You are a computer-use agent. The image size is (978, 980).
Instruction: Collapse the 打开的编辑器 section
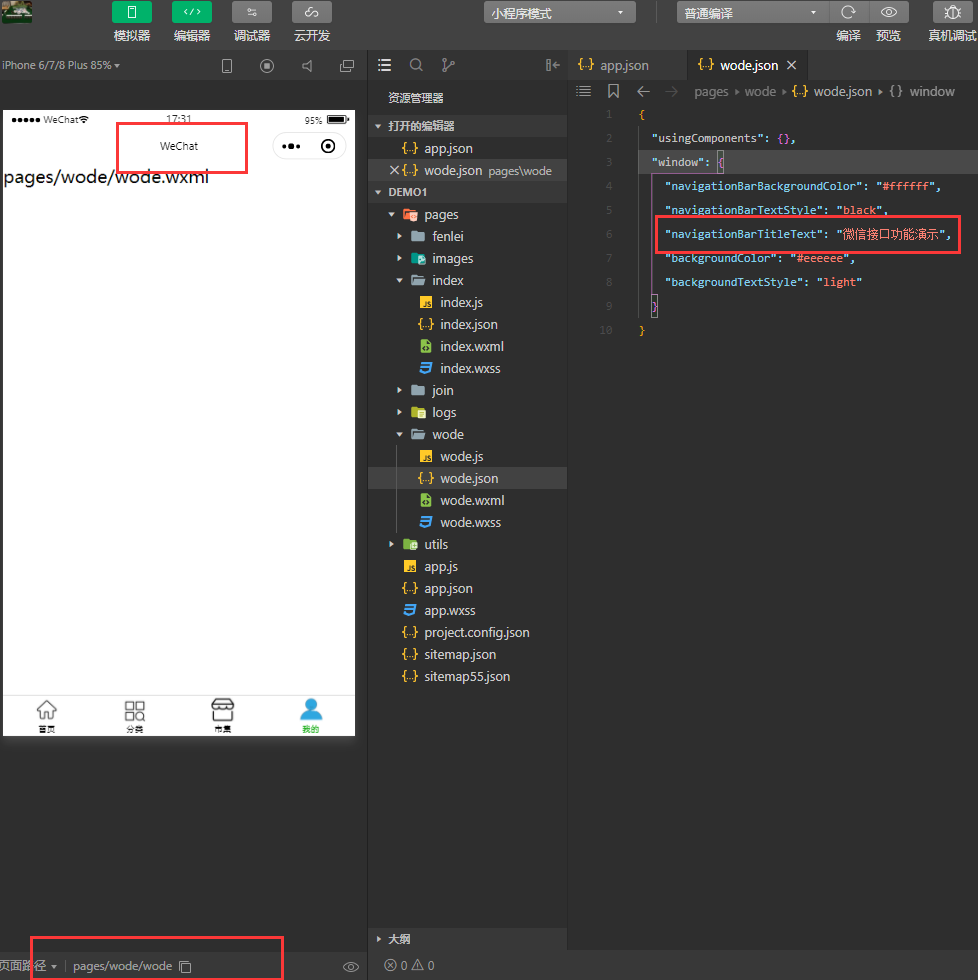point(378,126)
